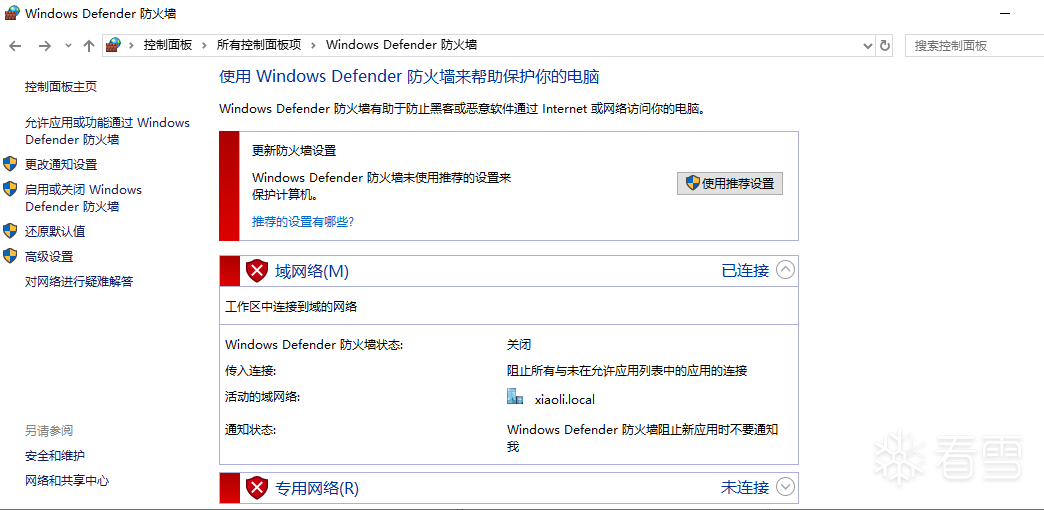Click red shield icon for 专用网络(R)
This screenshot has height=510, width=1044.
point(256,488)
